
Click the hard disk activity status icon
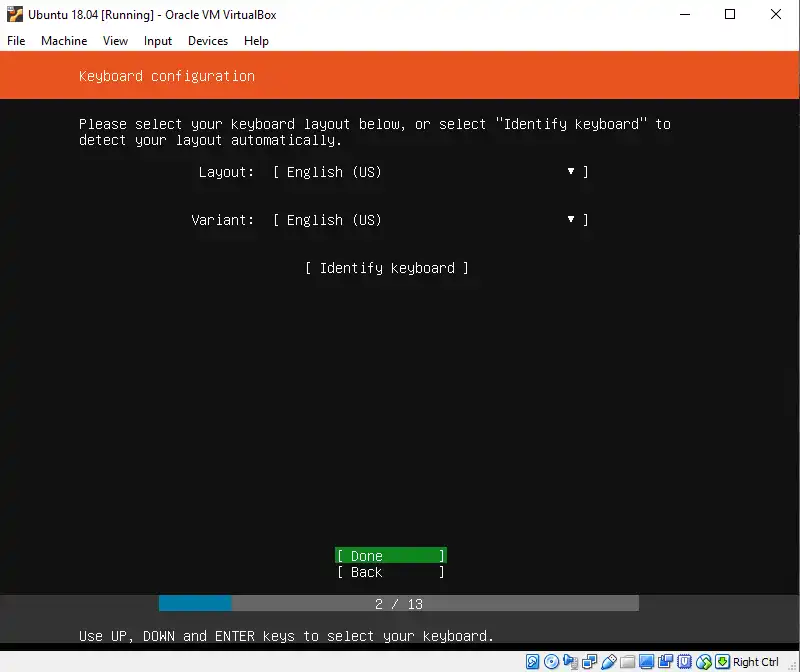click(x=533, y=662)
